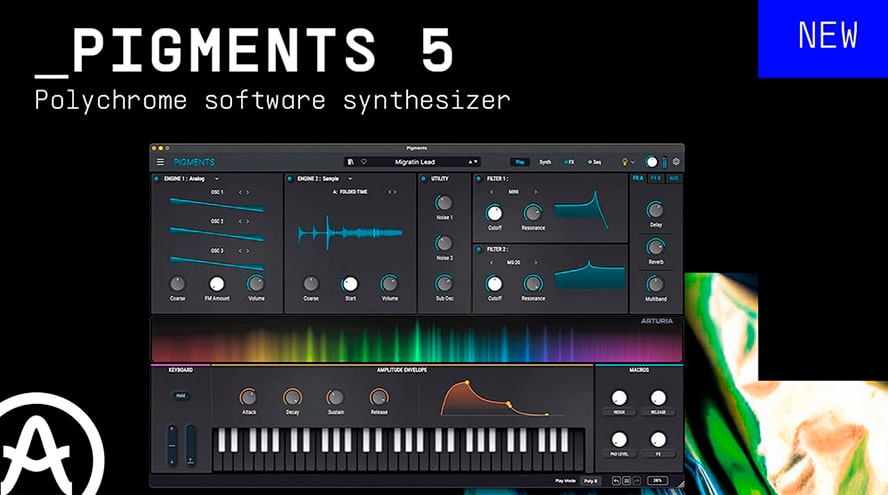Select previous sample before Folded Time

pos(389,192)
